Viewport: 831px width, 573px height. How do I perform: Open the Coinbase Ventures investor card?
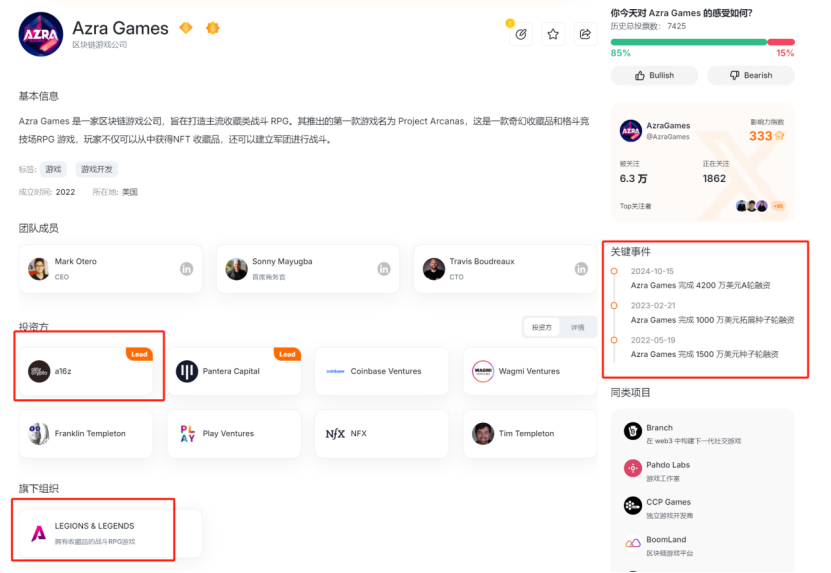click(x=382, y=371)
